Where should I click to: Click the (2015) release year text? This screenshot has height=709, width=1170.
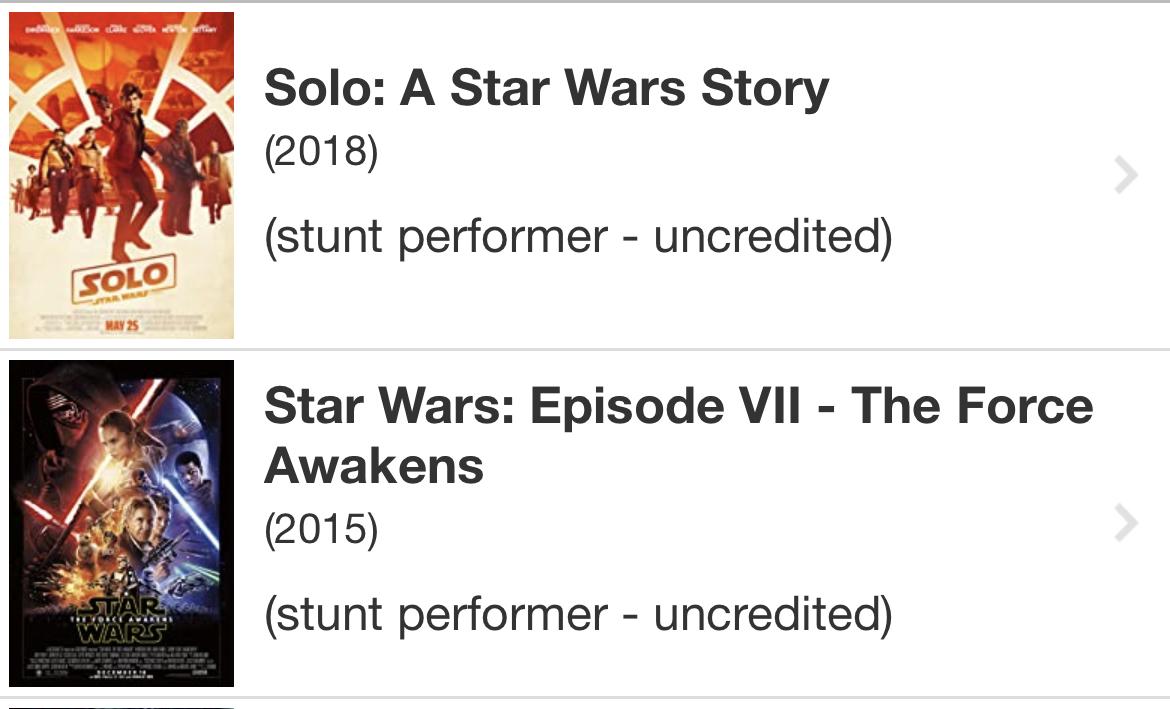tap(321, 529)
